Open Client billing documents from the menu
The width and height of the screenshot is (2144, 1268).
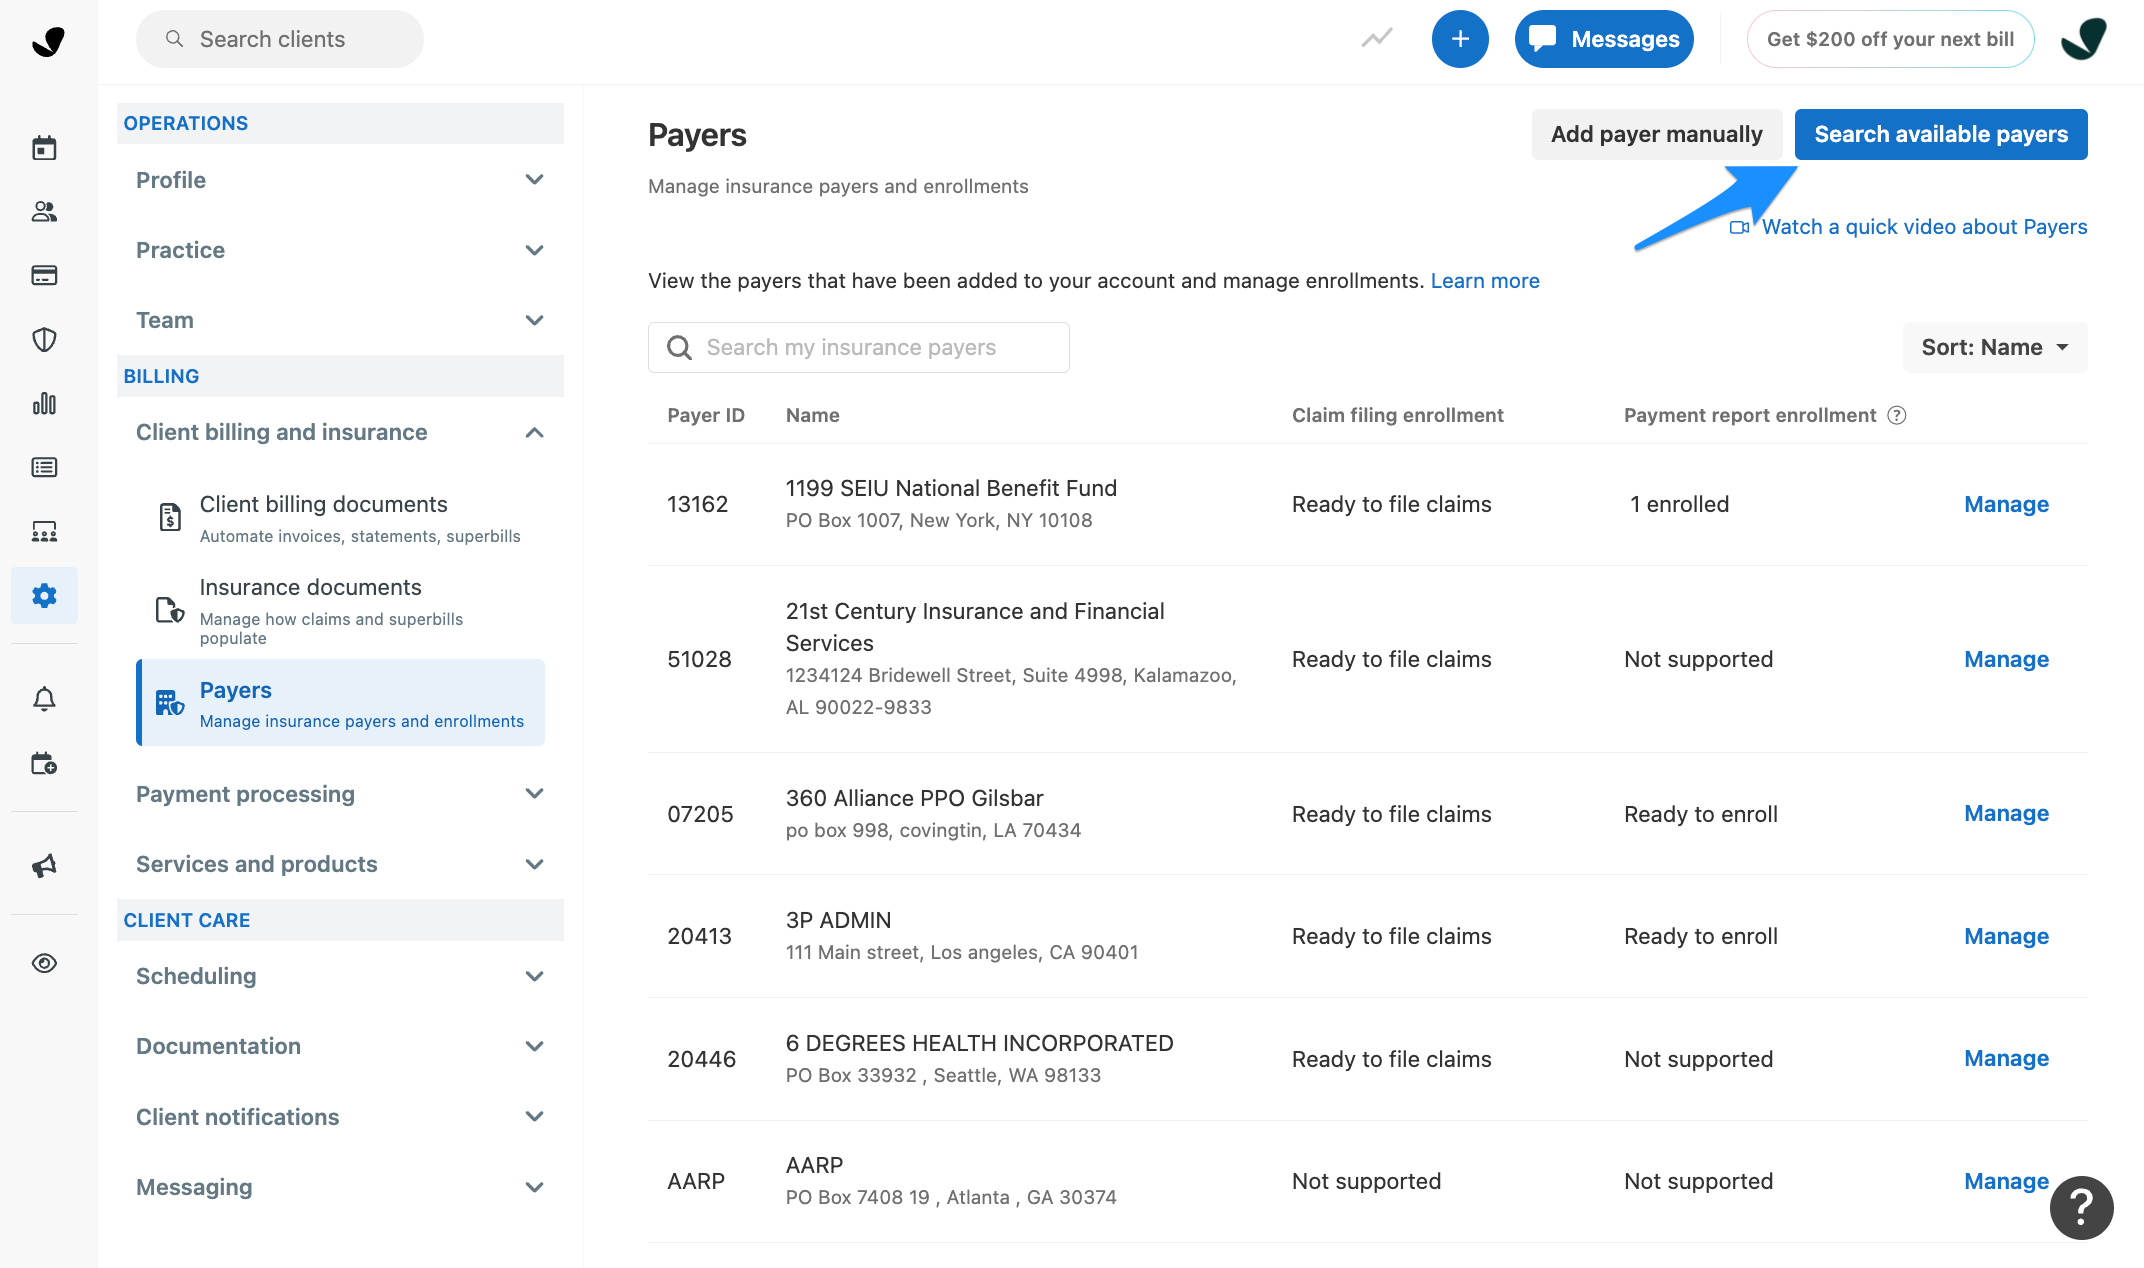pyautogui.click(x=324, y=504)
